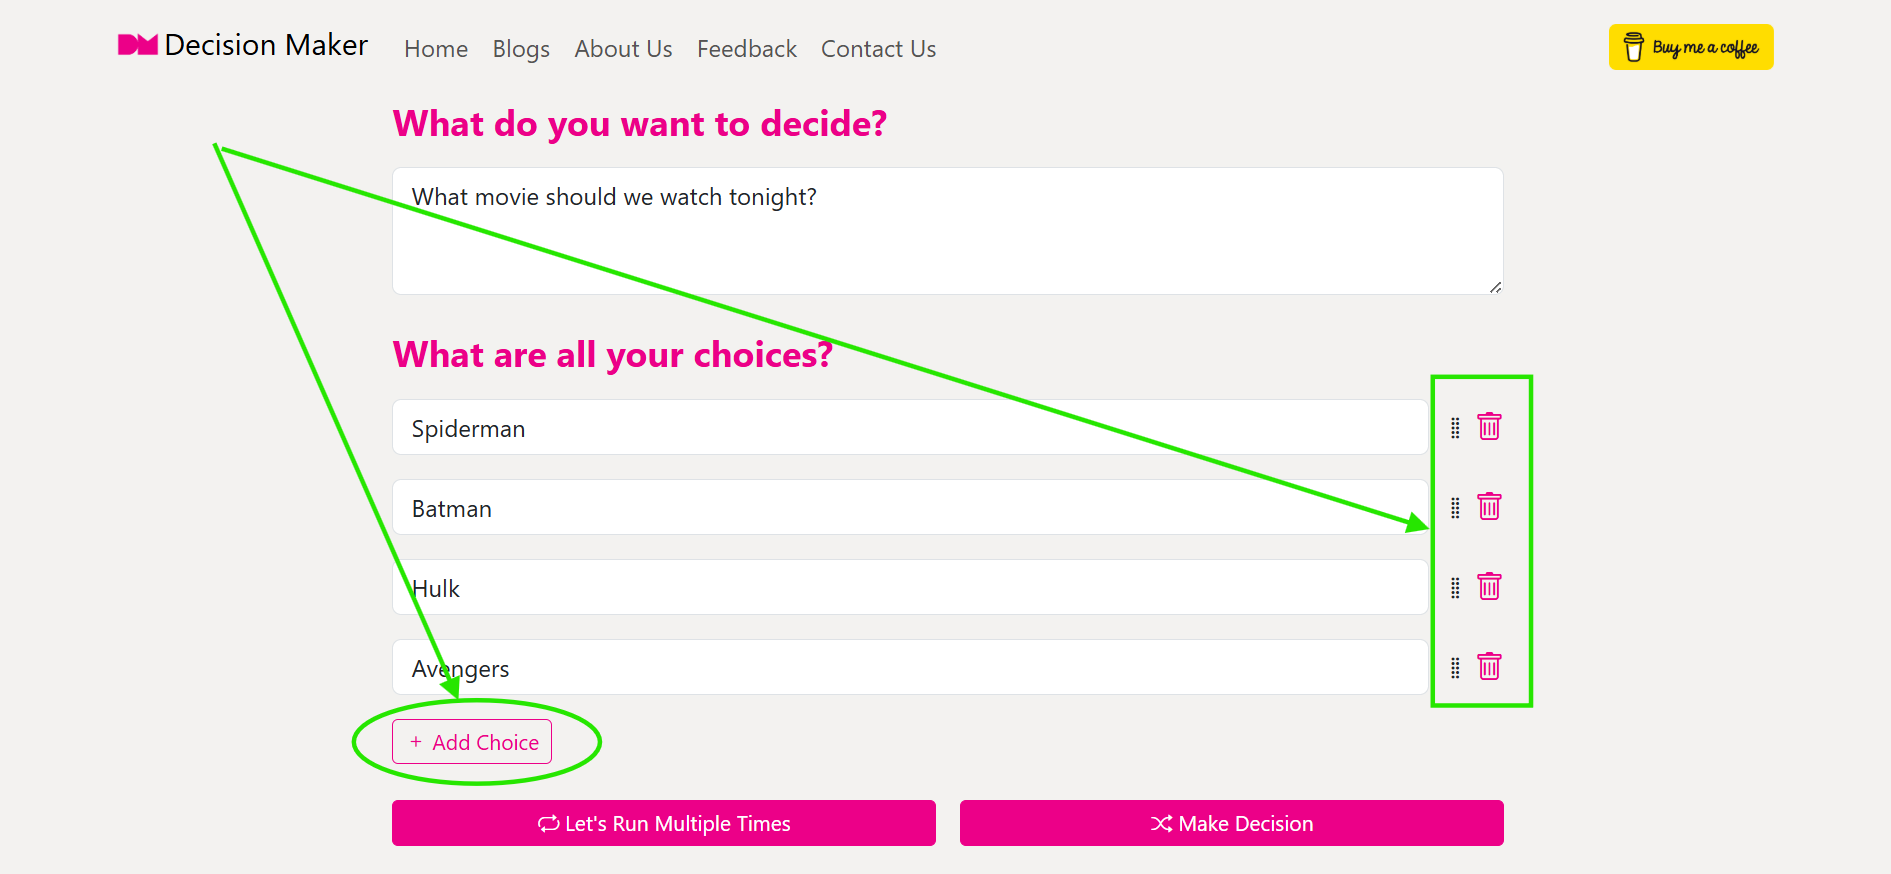
Task: Click the repeat icon on Let's Run Multiple Times
Action: coord(548,823)
